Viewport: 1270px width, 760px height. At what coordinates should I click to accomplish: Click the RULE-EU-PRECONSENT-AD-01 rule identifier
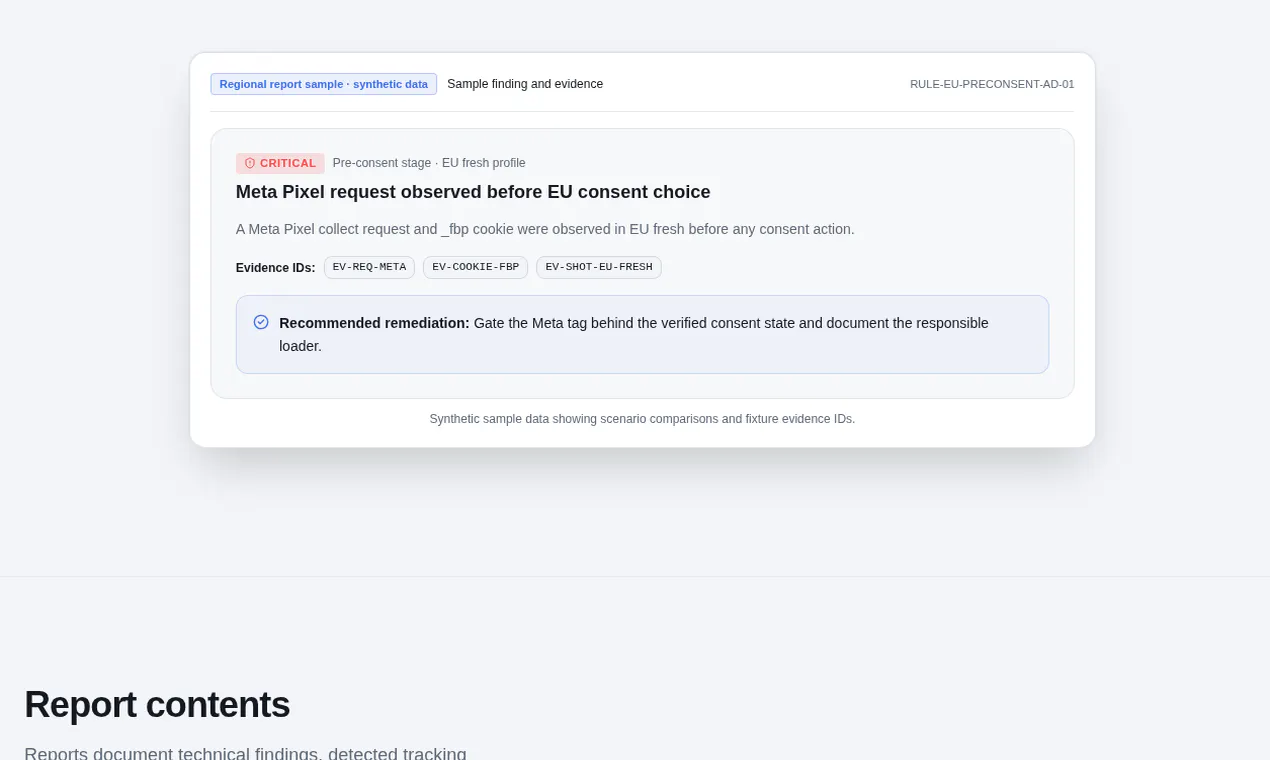[x=992, y=84]
